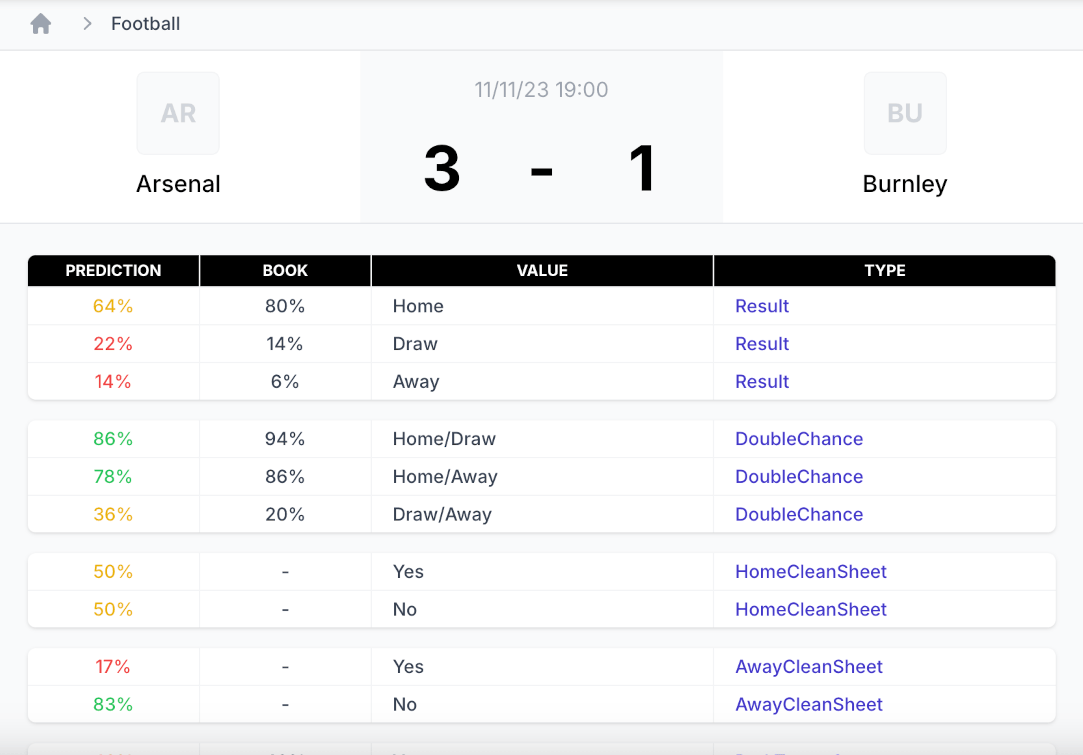Image resolution: width=1083 pixels, height=755 pixels.
Task: Click the home icon in the breadcrumb
Action: [x=40, y=22]
